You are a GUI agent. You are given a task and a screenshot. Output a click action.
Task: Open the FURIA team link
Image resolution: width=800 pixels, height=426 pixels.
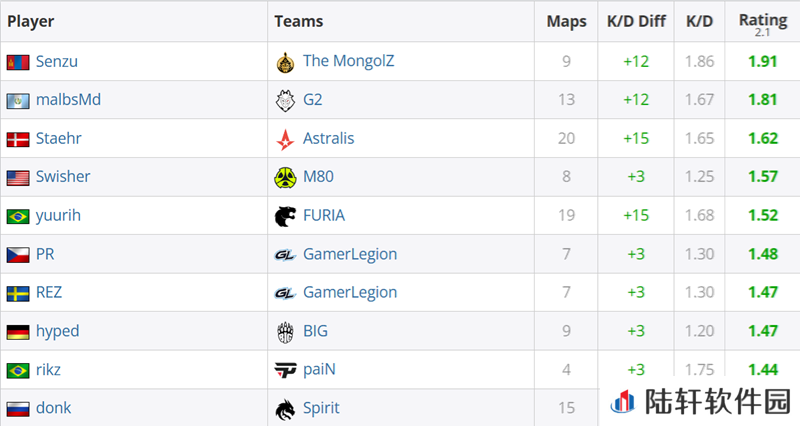click(324, 215)
